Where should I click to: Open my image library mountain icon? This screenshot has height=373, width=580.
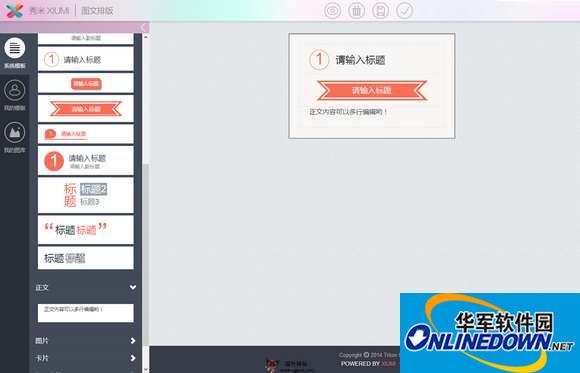(x=15, y=132)
